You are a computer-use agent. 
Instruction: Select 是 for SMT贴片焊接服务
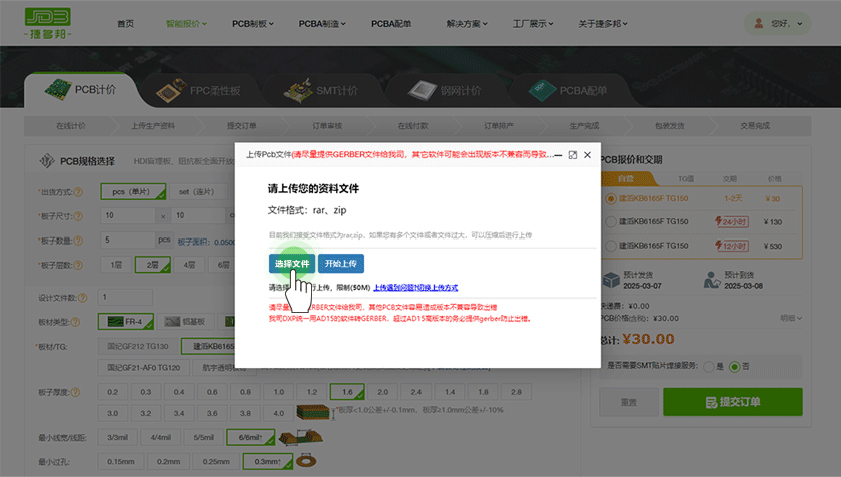point(708,366)
